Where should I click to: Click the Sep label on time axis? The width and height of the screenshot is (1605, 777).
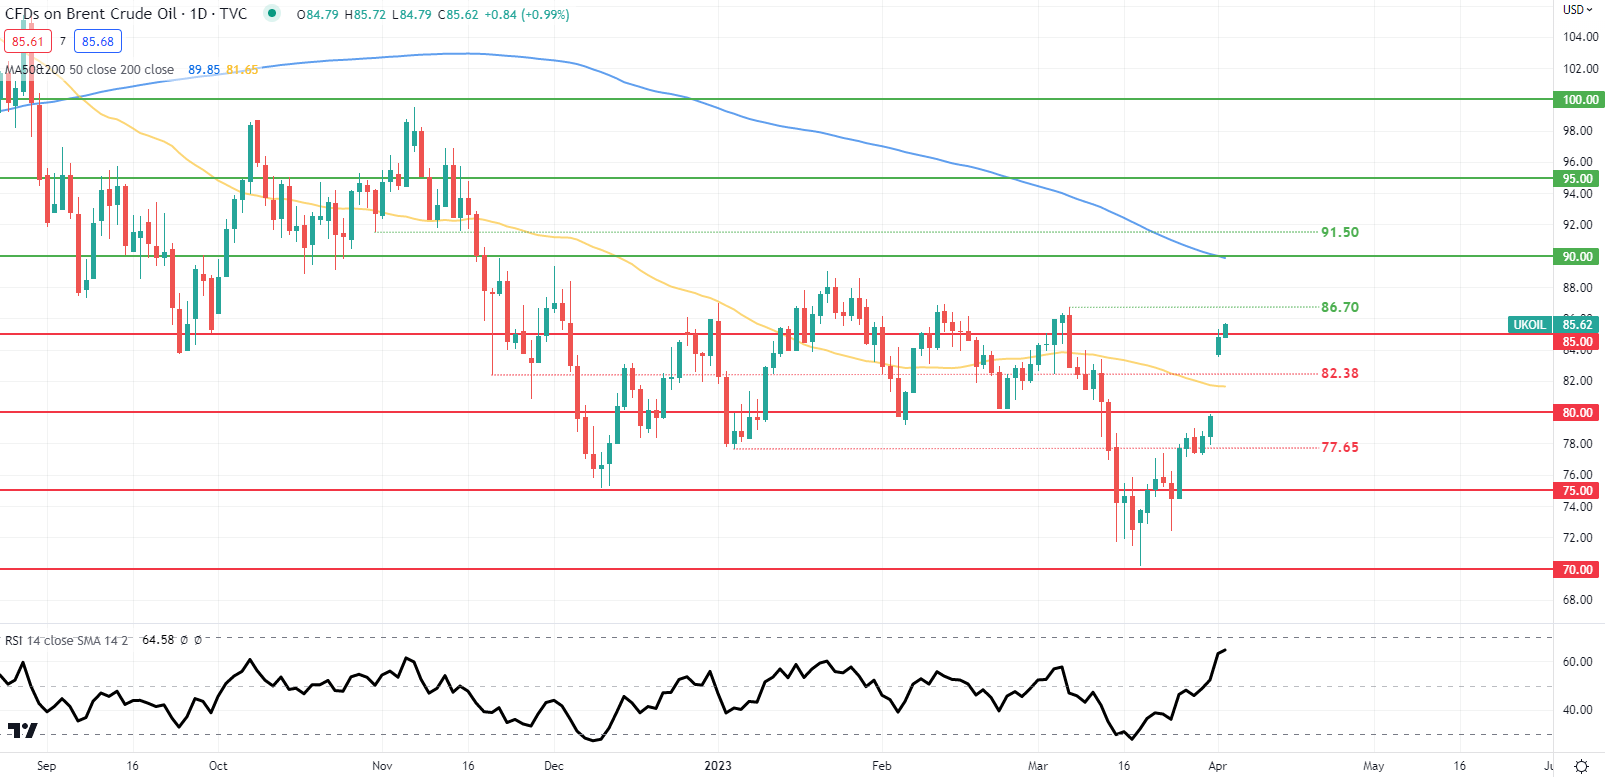tap(46, 766)
